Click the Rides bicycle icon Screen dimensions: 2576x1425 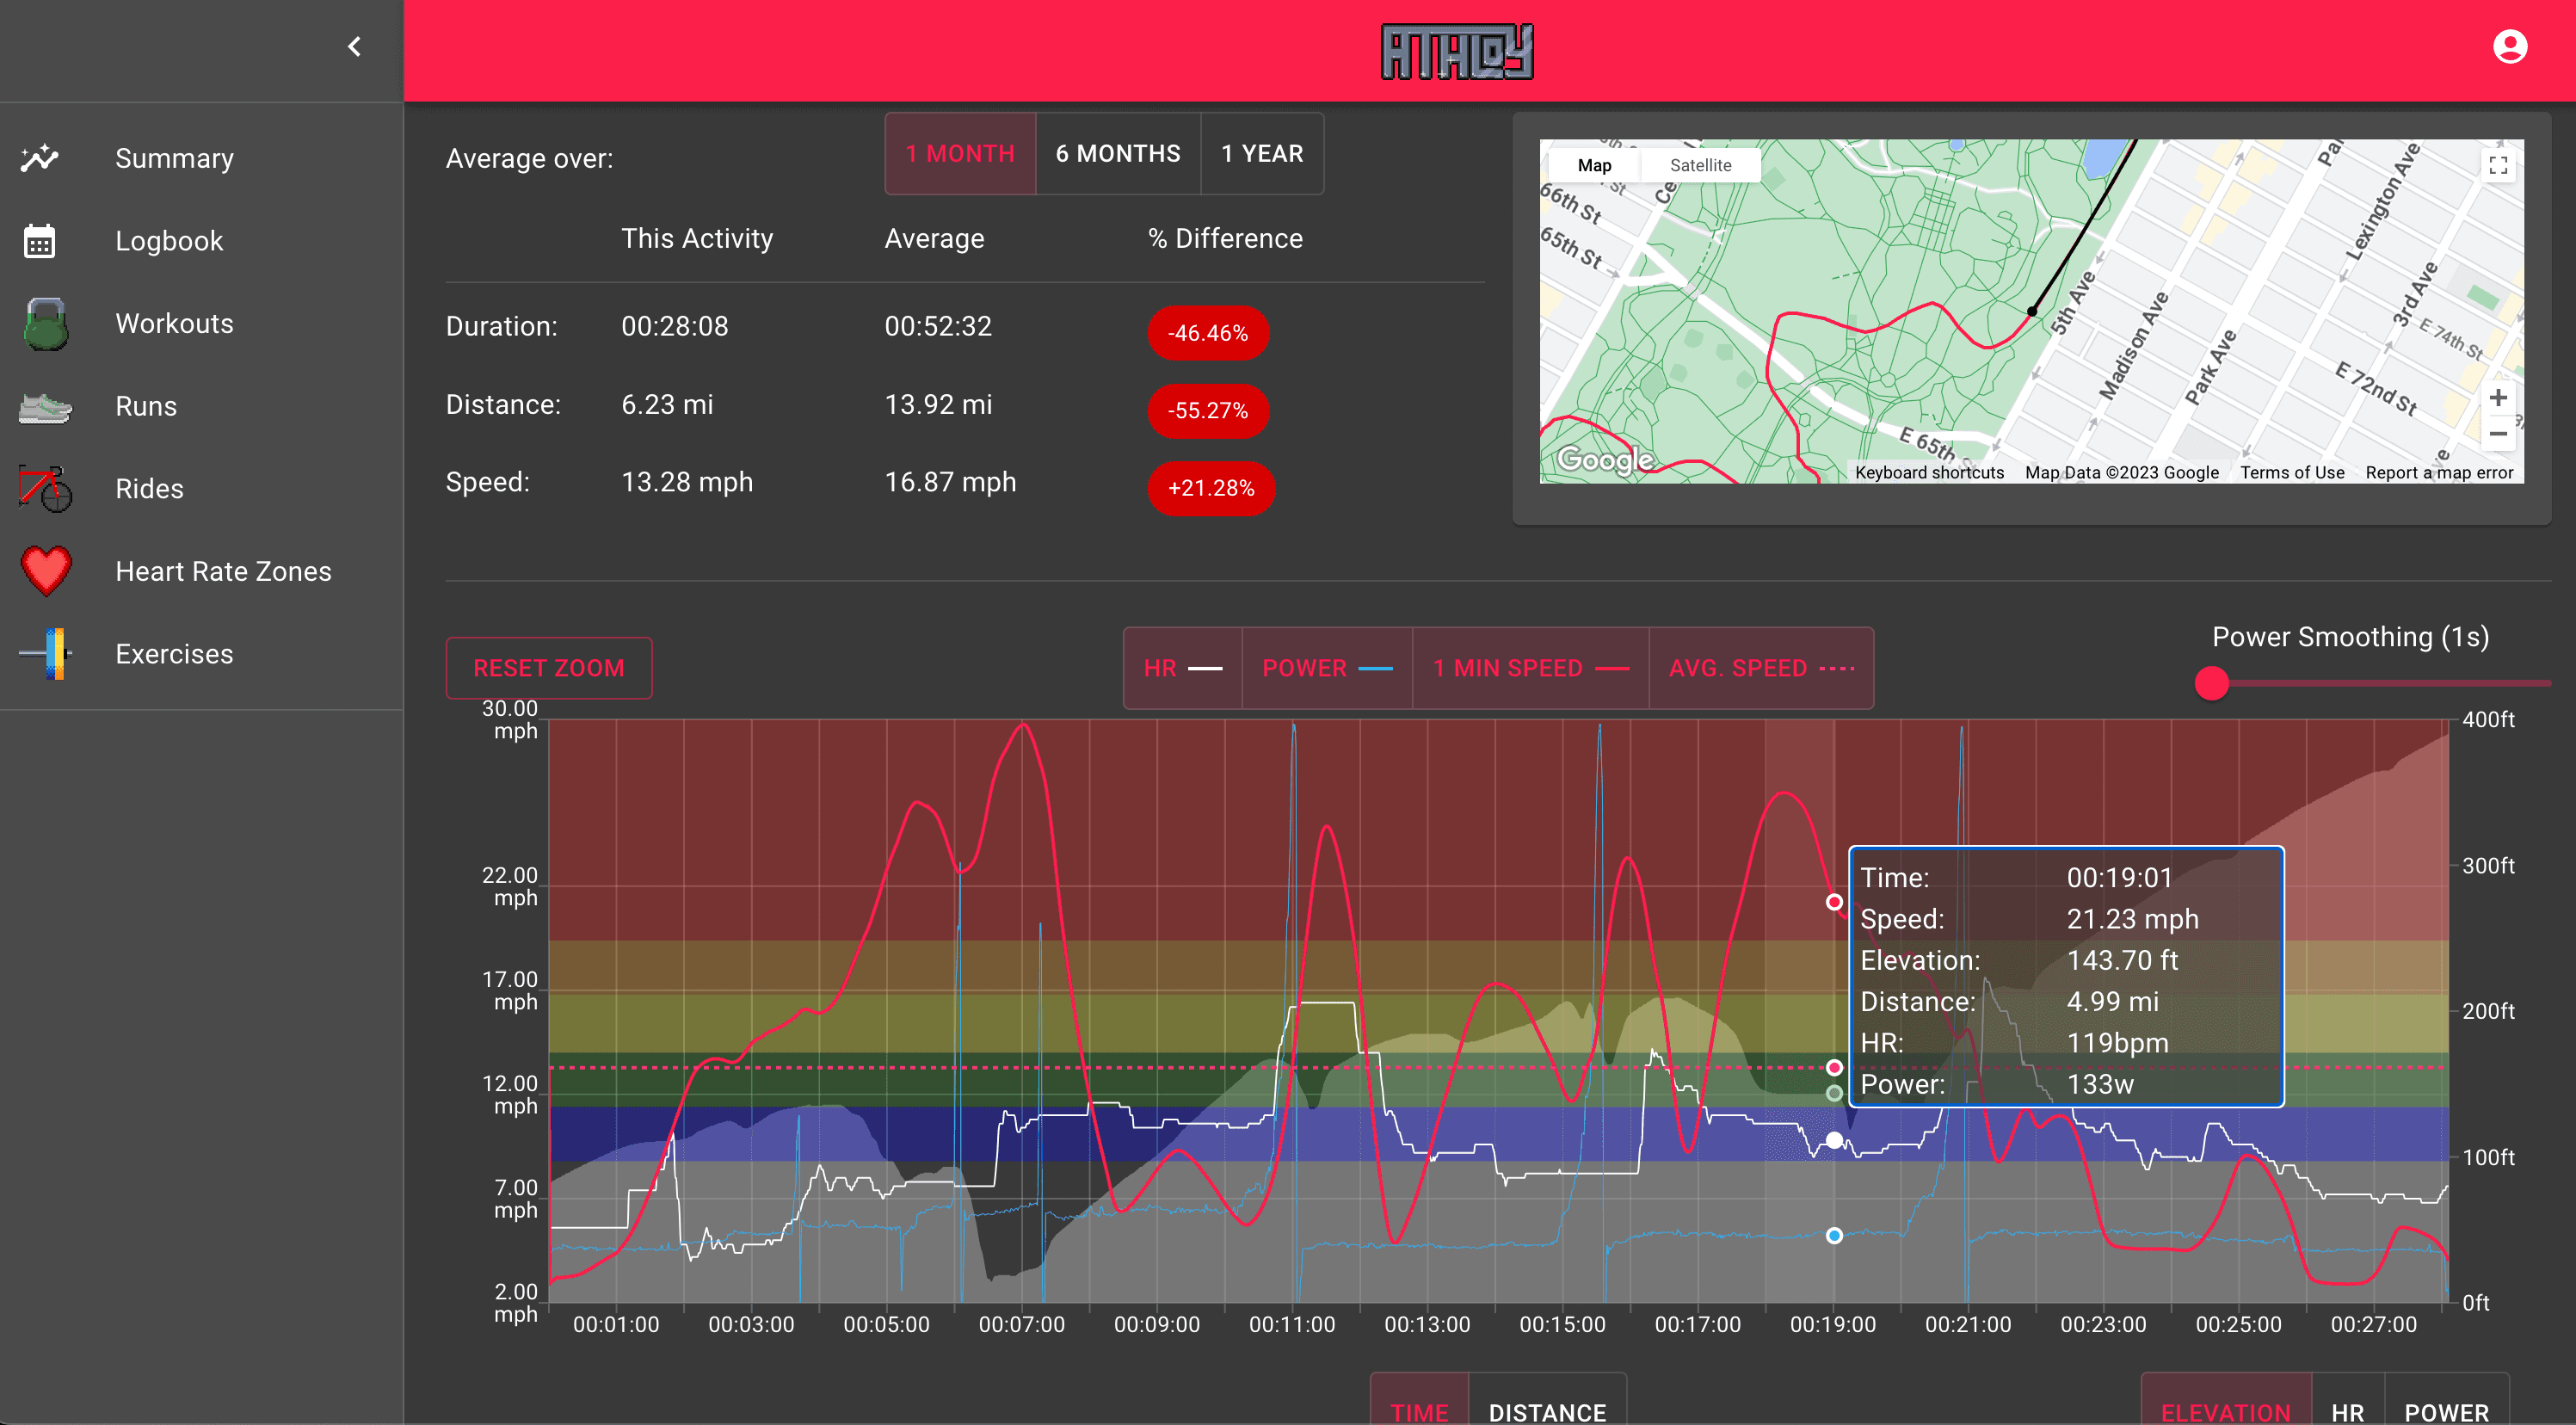[45, 489]
